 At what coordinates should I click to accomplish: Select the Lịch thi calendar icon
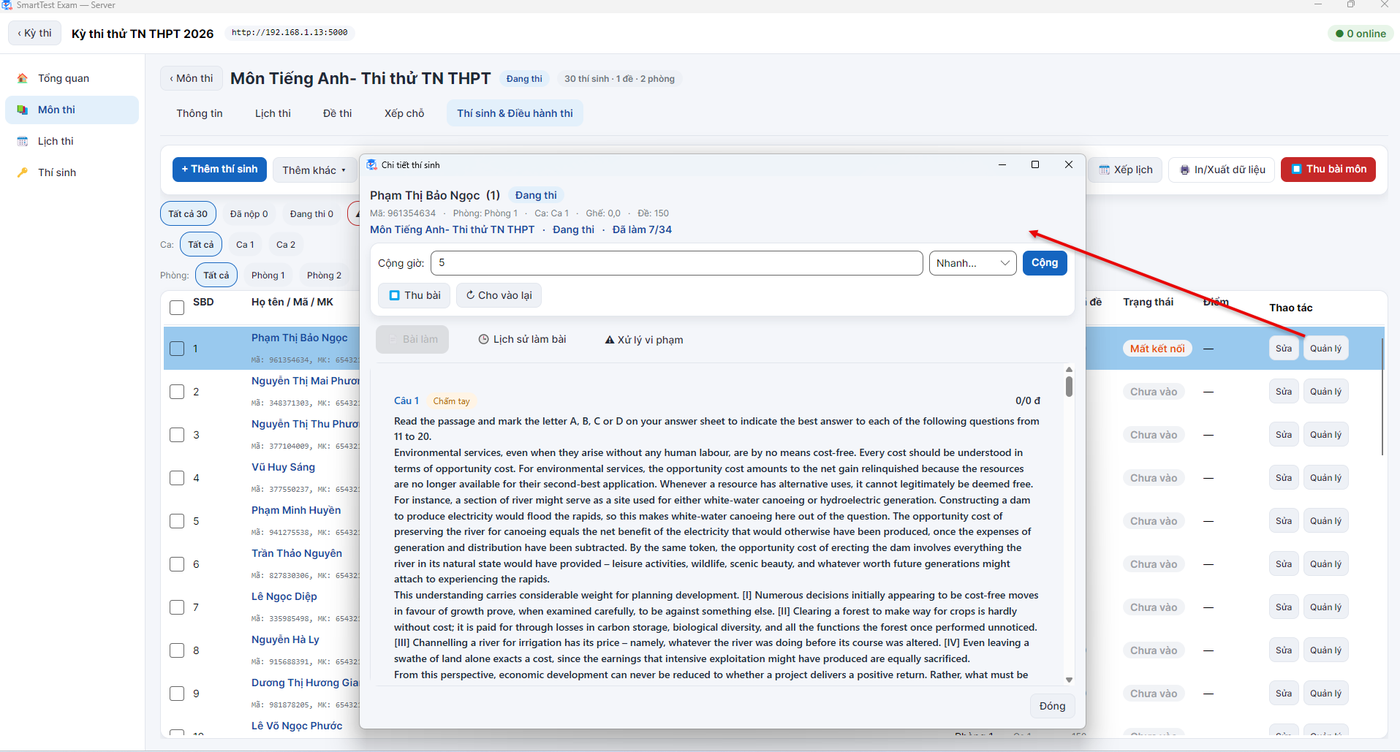coord(22,141)
